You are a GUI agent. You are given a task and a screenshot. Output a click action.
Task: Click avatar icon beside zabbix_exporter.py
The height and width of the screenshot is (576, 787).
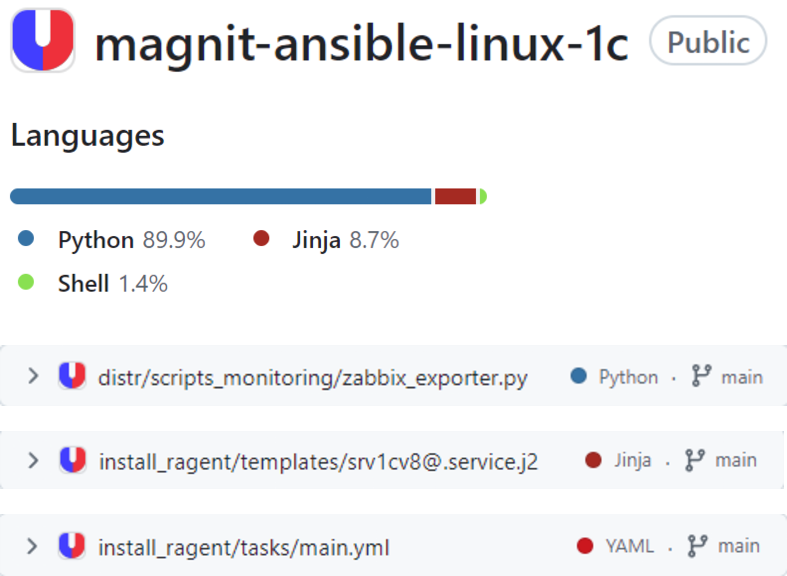[x=72, y=375]
